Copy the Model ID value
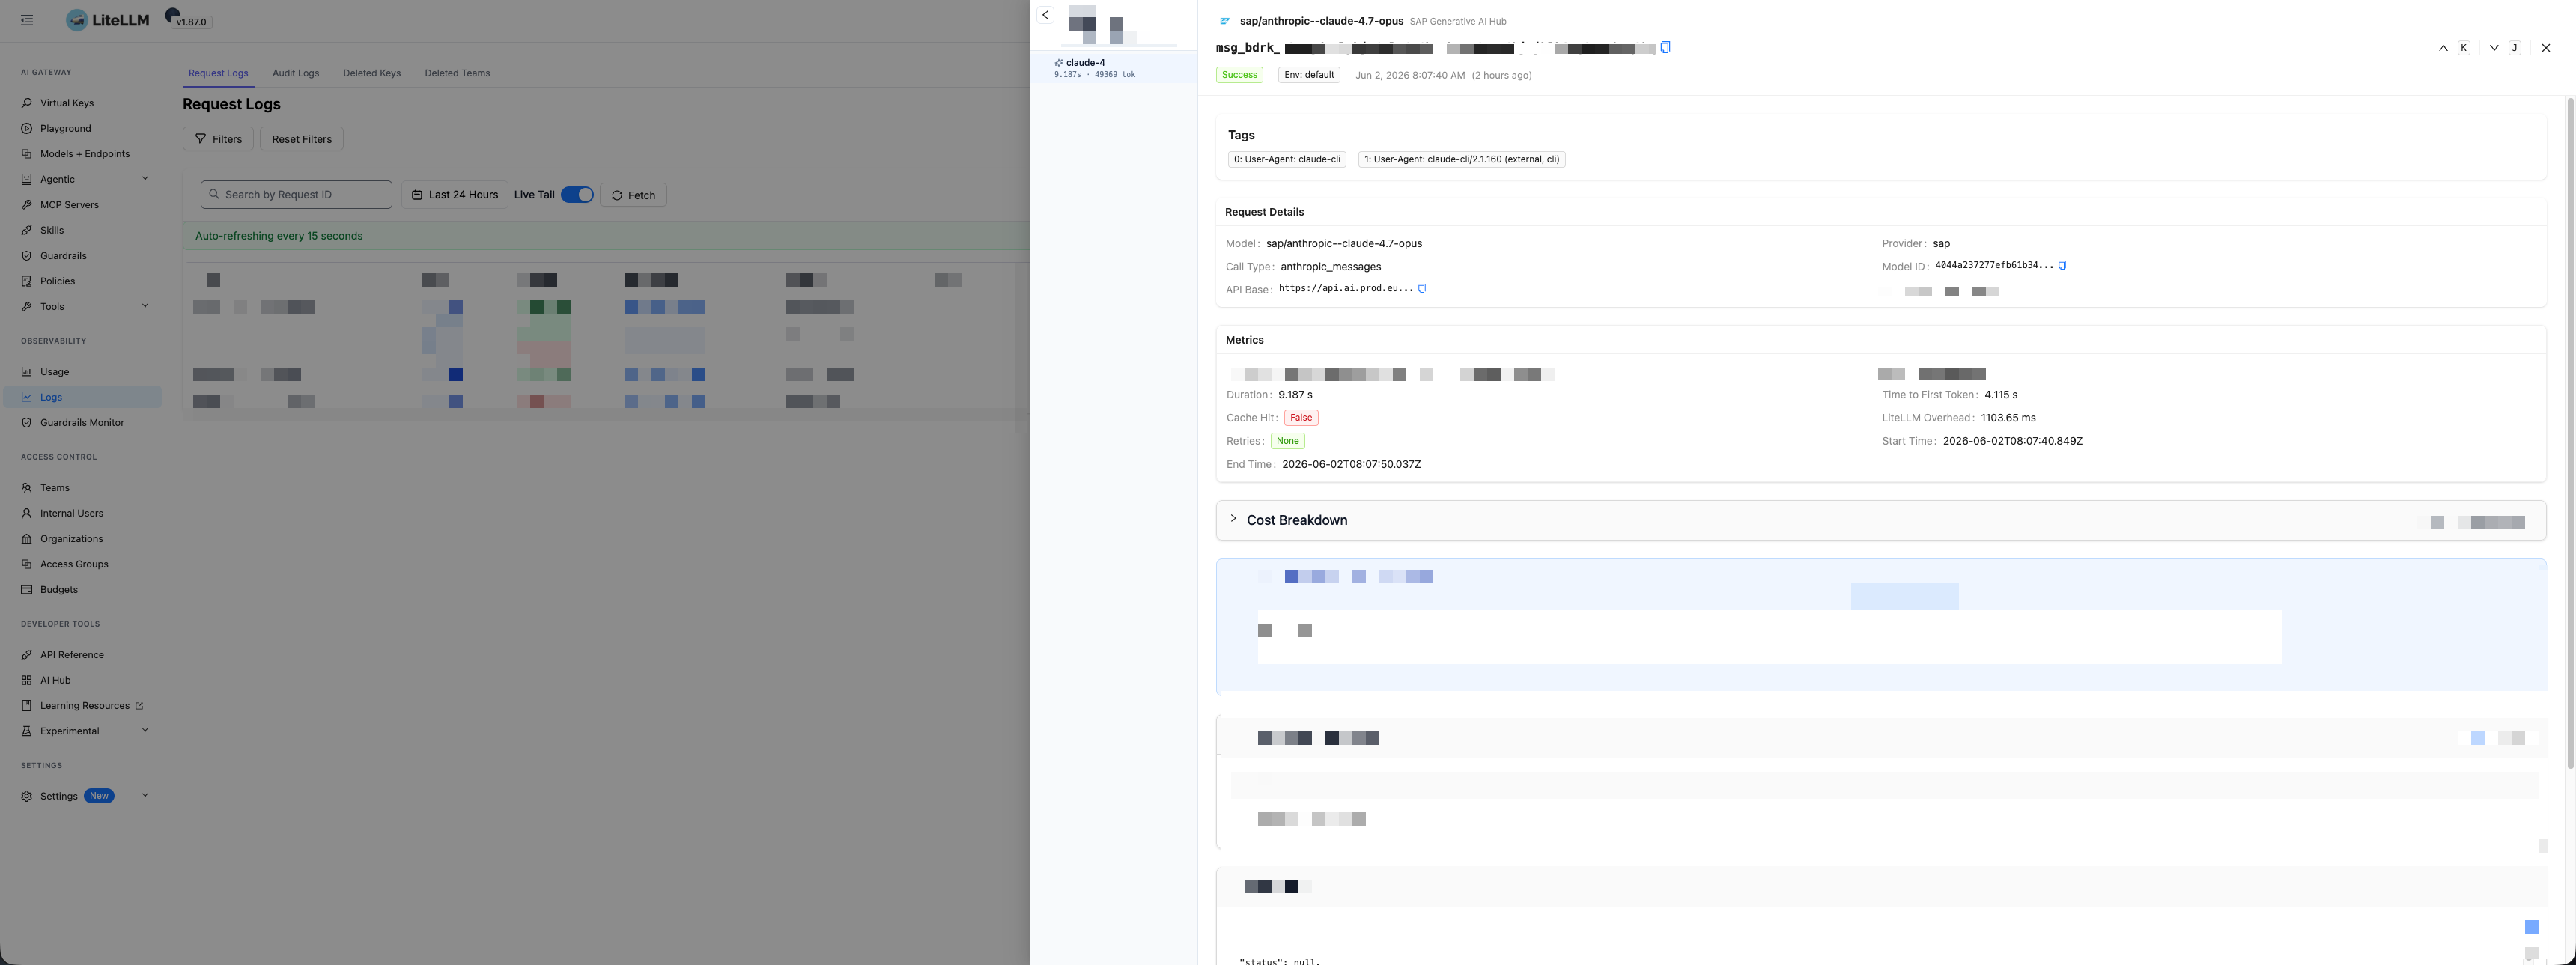 click(x=2062, y=265)
